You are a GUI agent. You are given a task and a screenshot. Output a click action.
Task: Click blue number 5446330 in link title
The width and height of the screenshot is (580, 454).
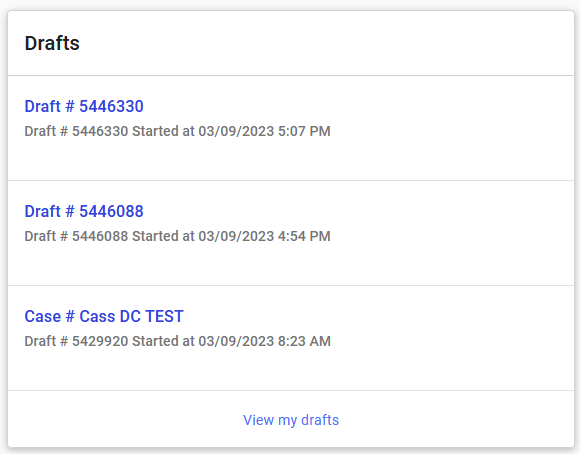click(x=111, y=106)
